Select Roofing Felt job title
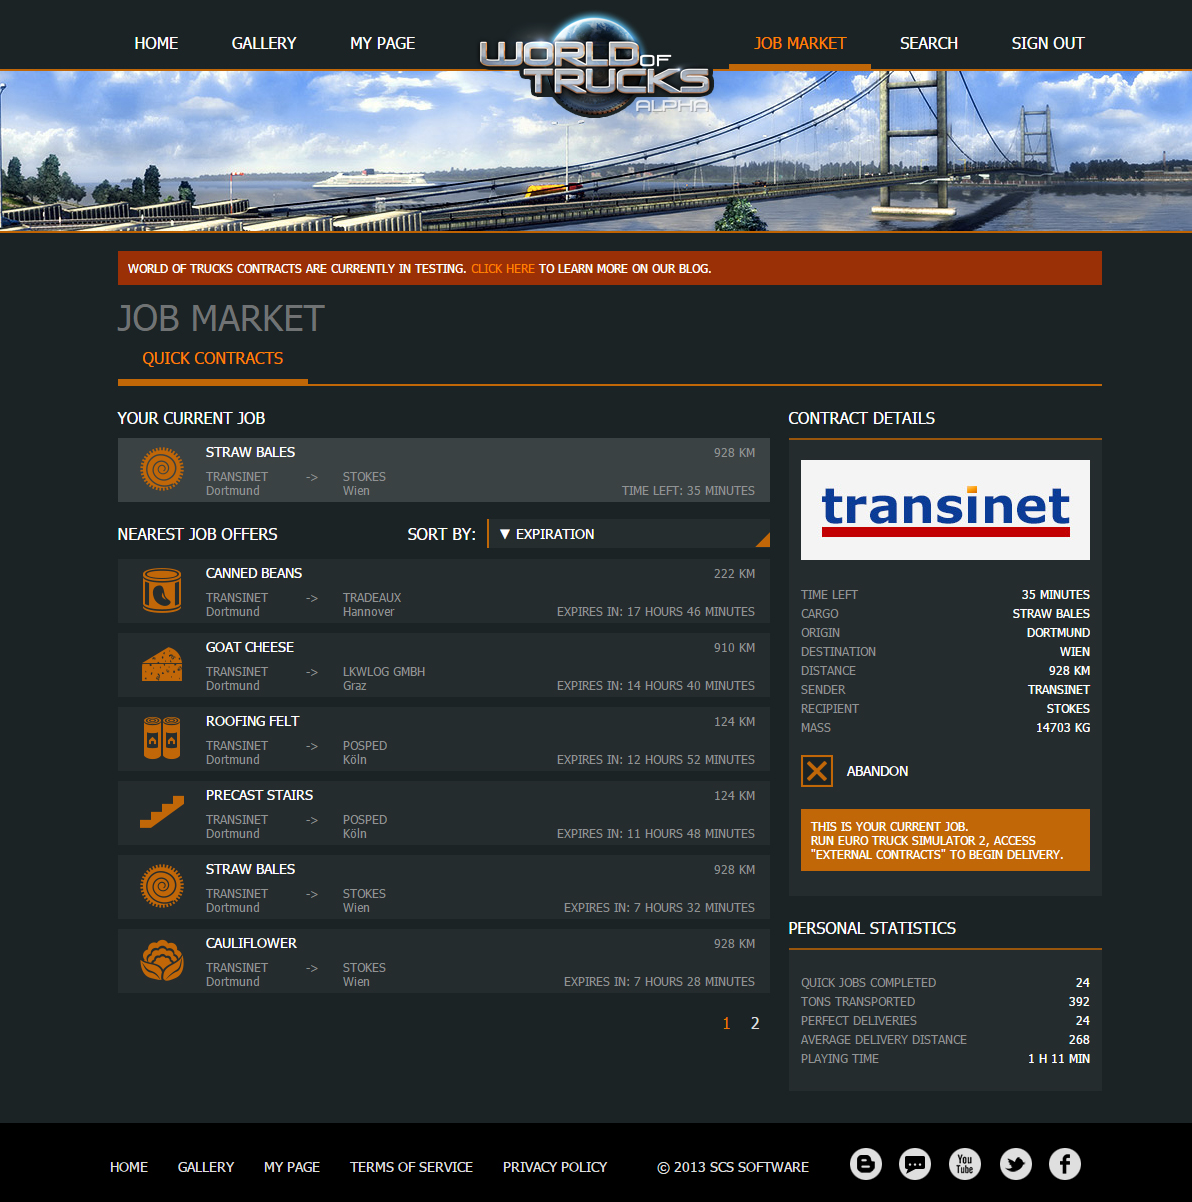This screenshot has width=1192, height=1202. pyautogui.click(x=252, y=721)
